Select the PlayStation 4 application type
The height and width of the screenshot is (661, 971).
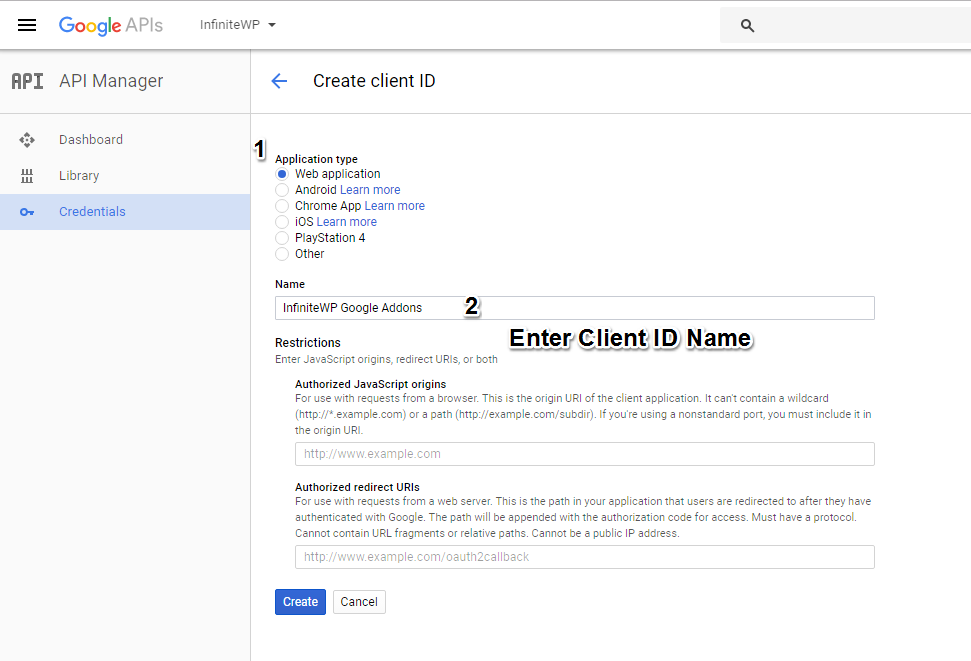point(282,238)
